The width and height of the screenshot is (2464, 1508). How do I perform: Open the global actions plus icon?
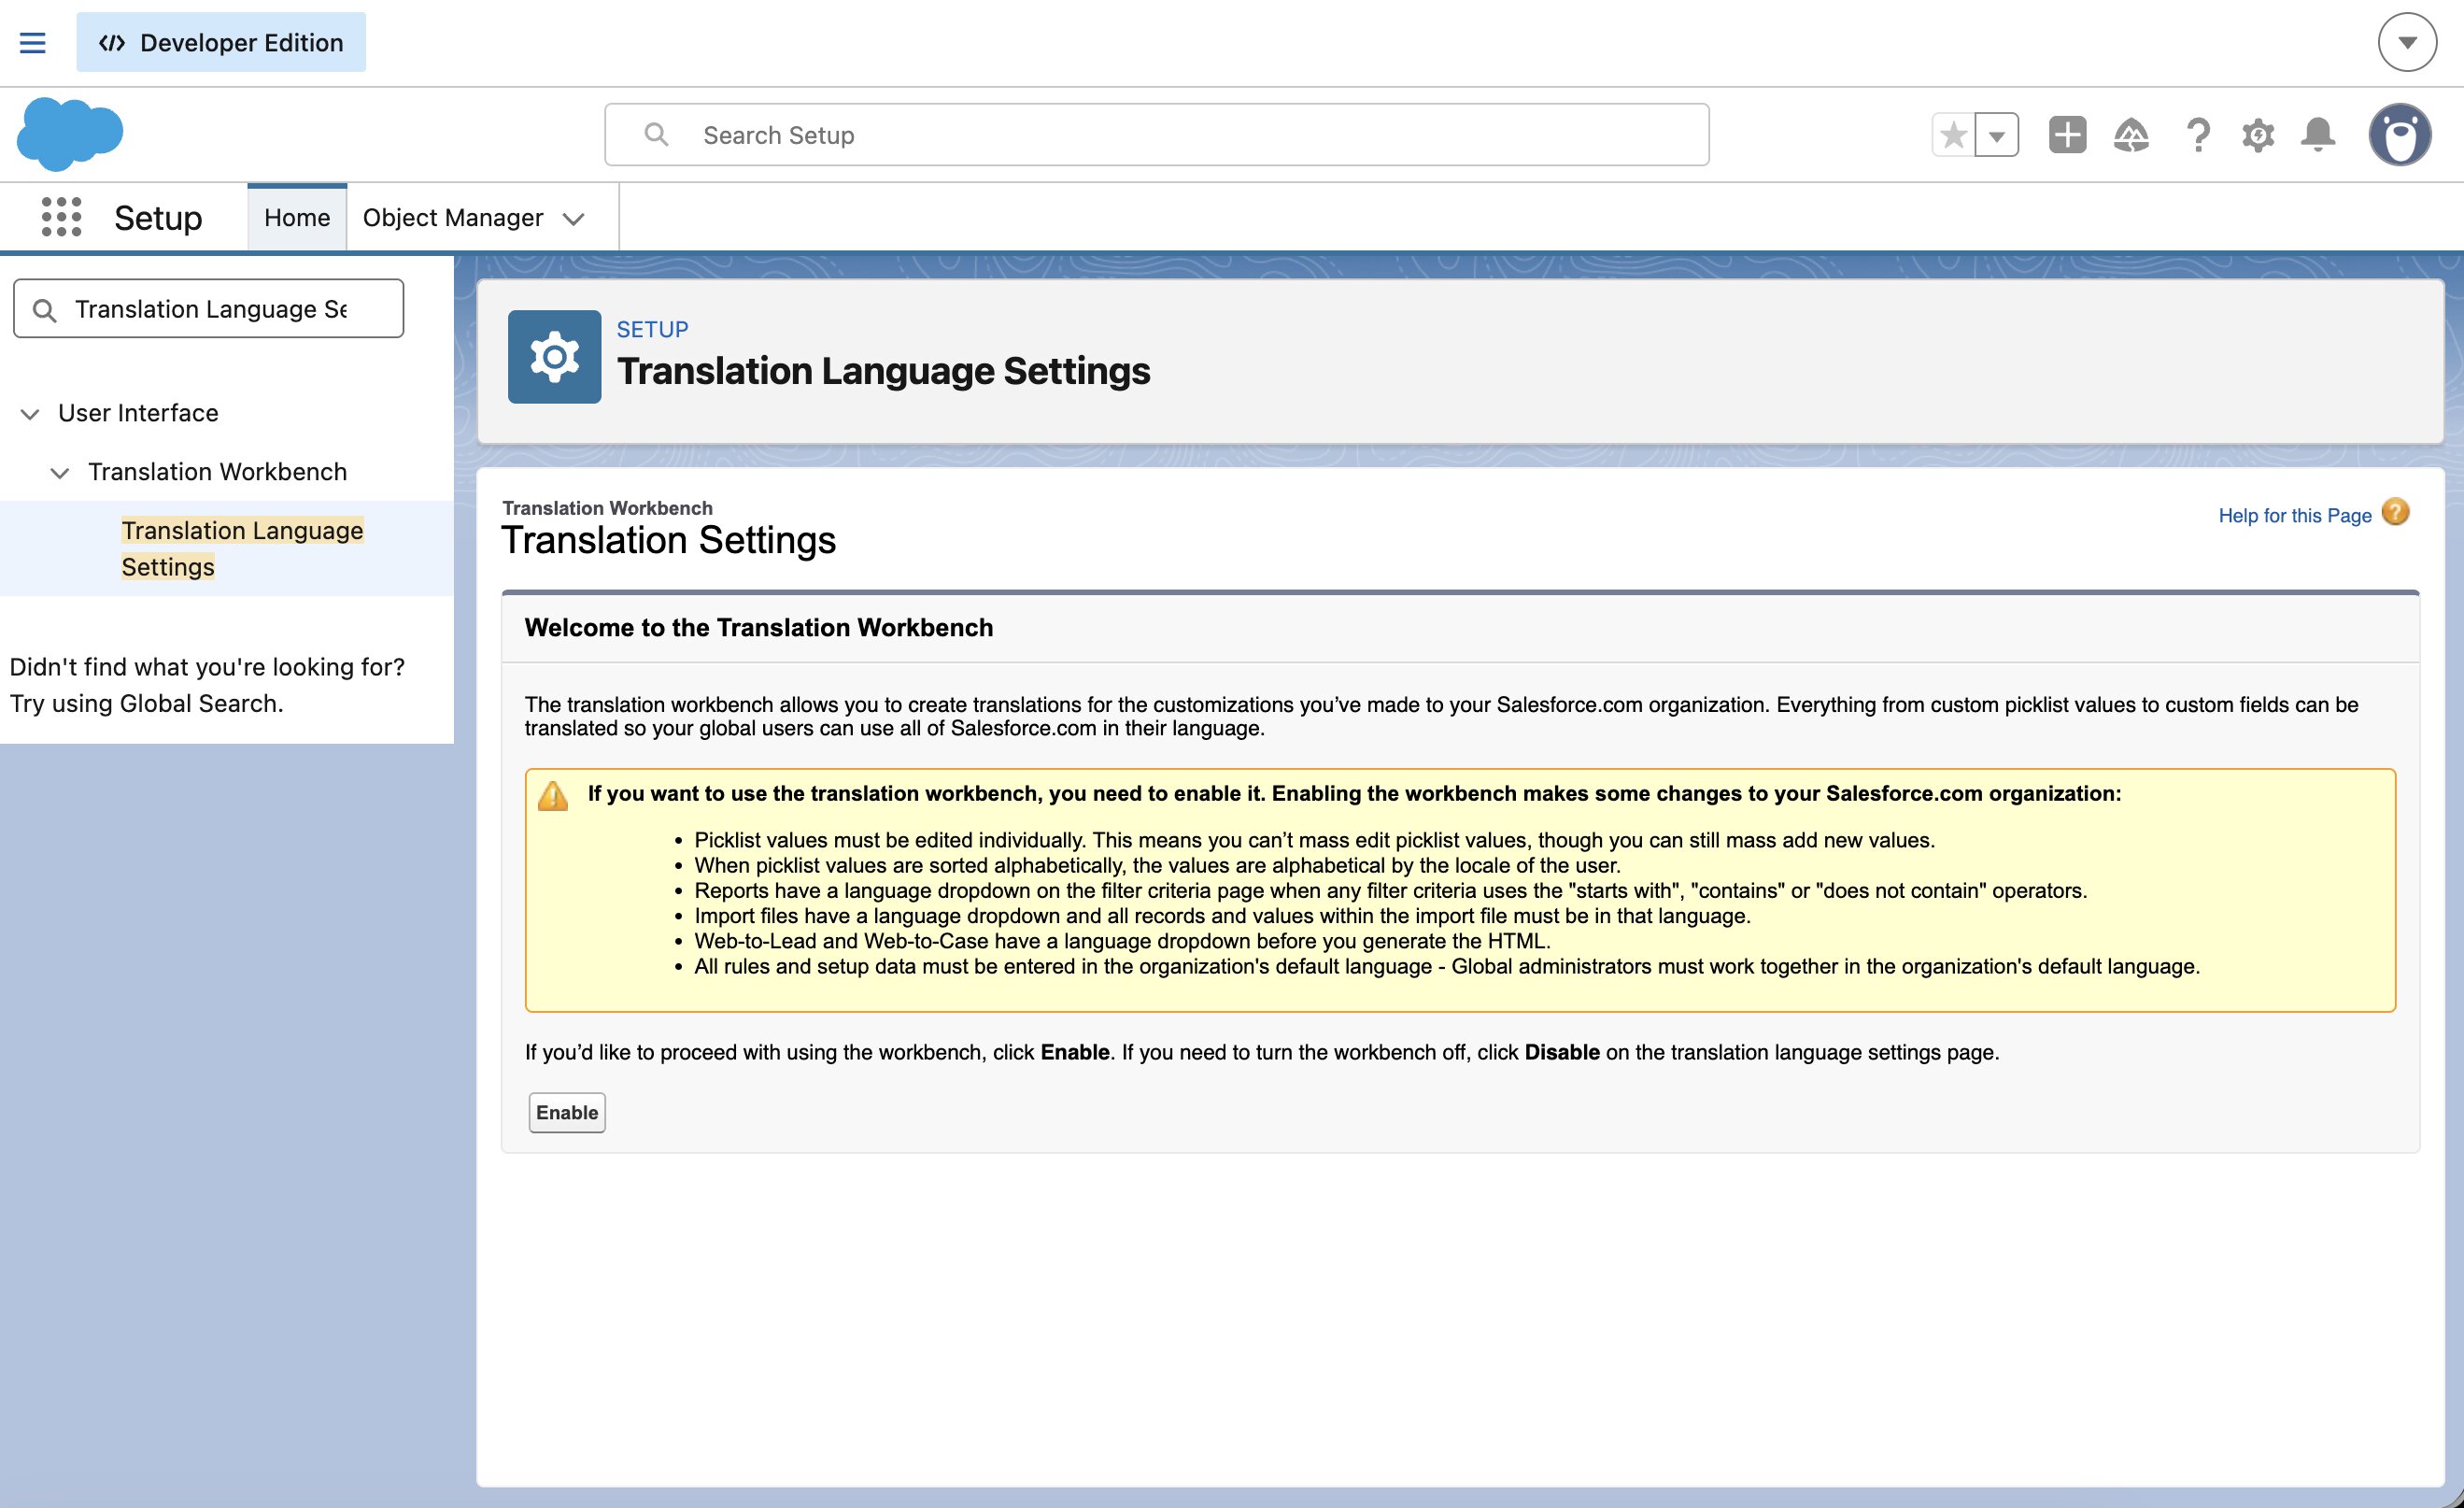pos(2067,135)
